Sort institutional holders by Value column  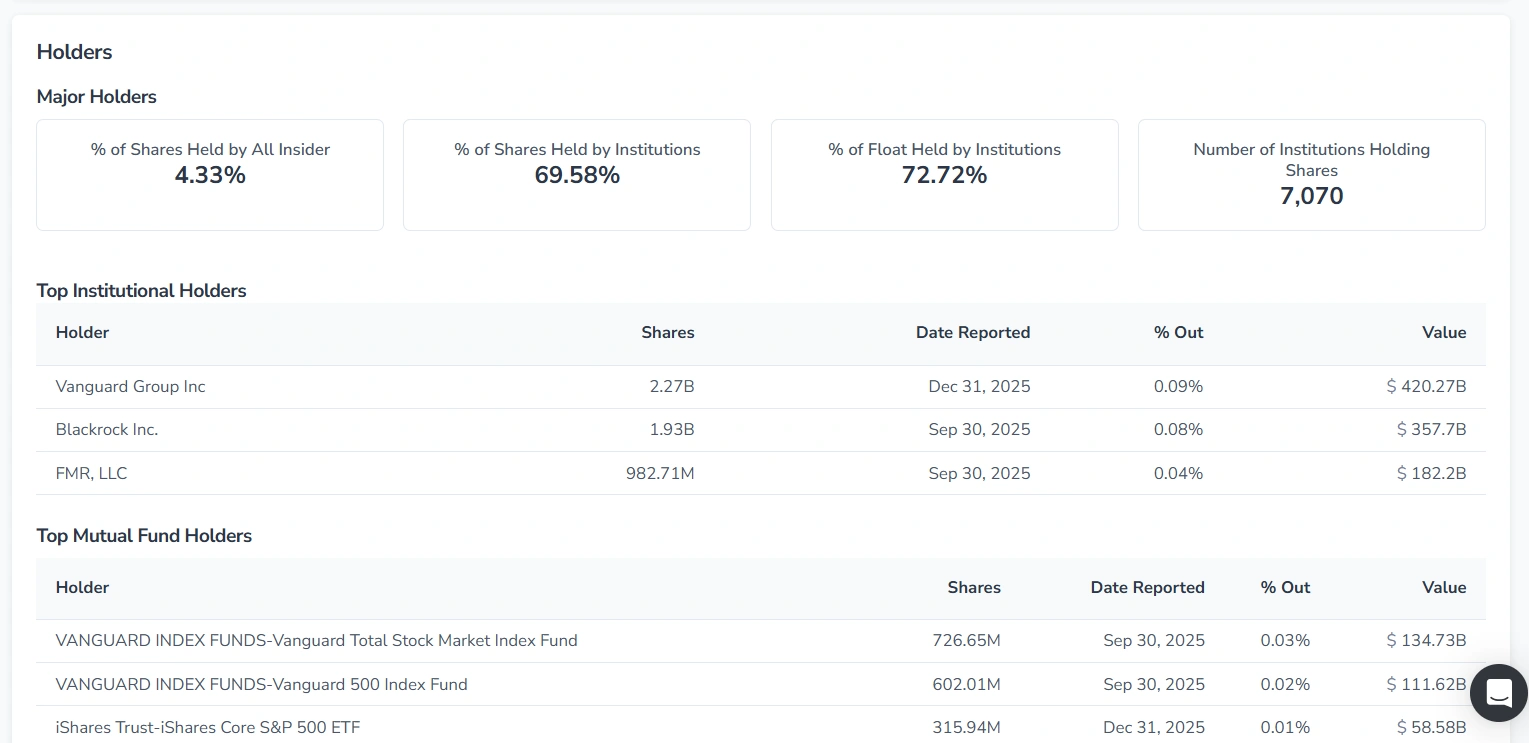point(1444,332)
